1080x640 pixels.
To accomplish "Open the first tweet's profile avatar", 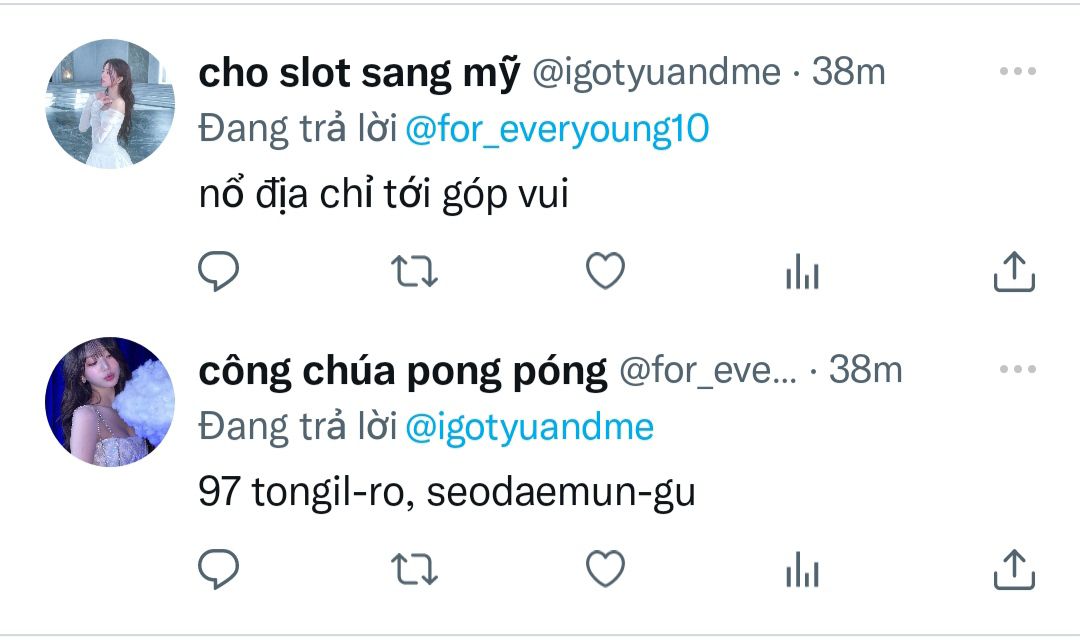I will (x=110, y=104).
